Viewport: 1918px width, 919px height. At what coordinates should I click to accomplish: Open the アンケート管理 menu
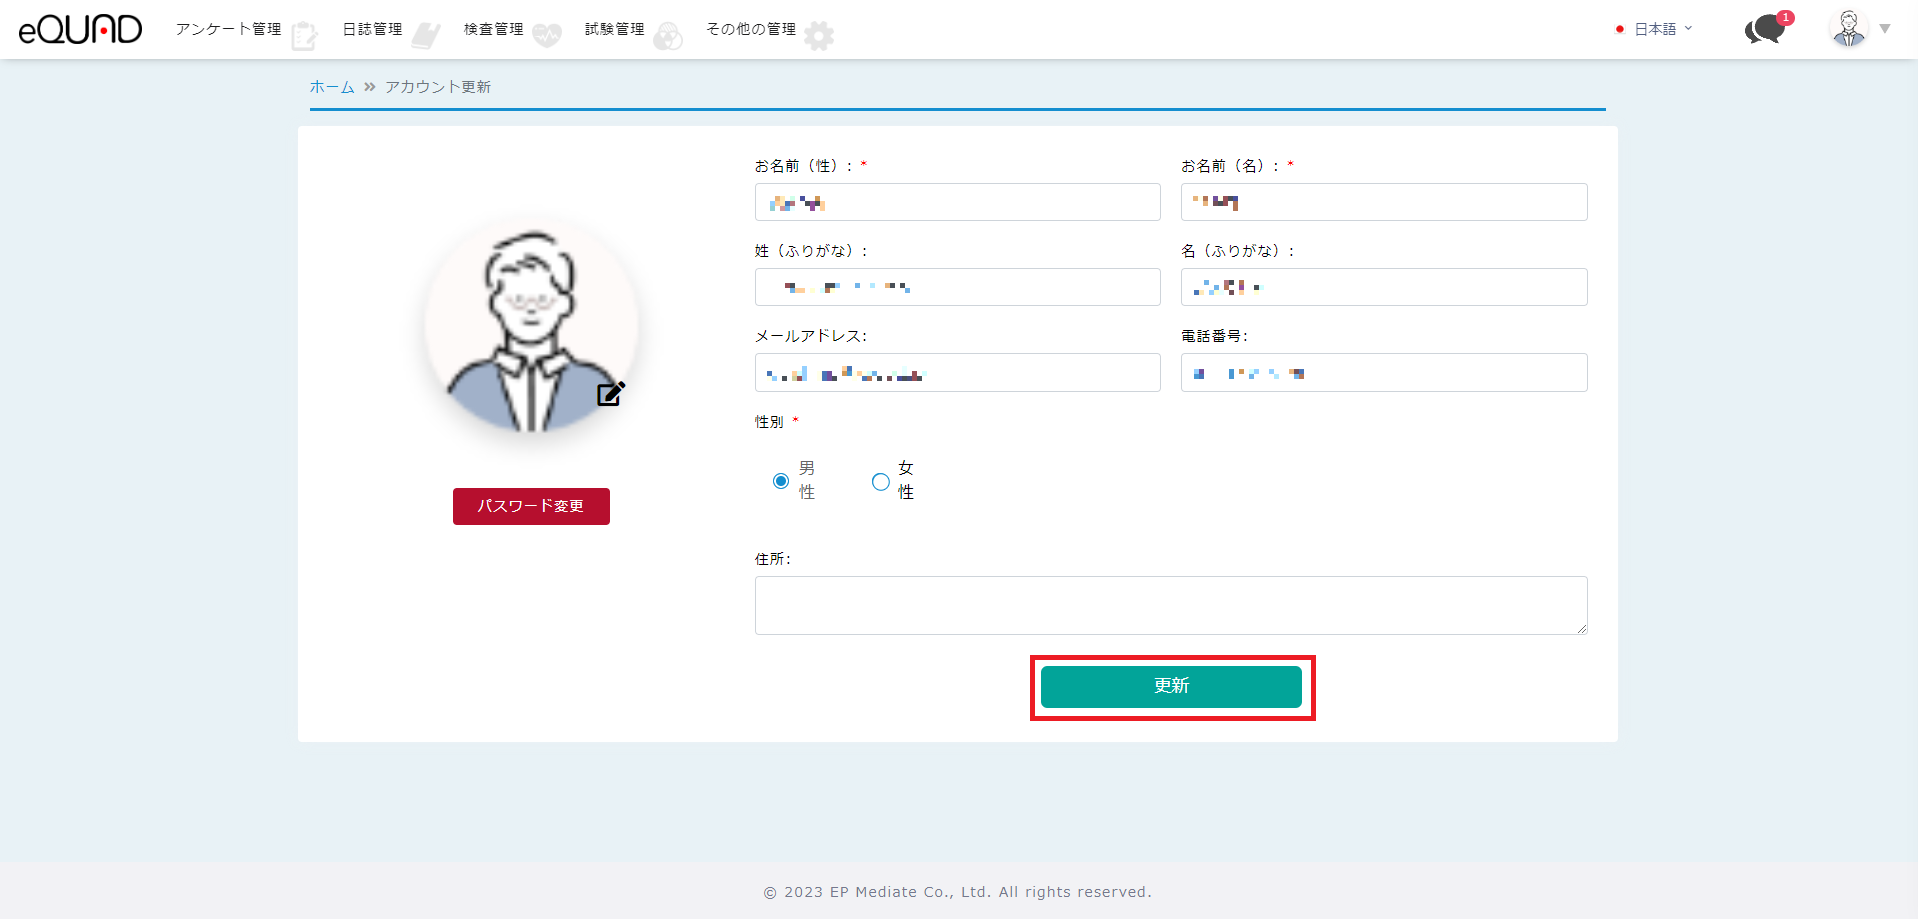pyautogui.click(x=228, y=29)
